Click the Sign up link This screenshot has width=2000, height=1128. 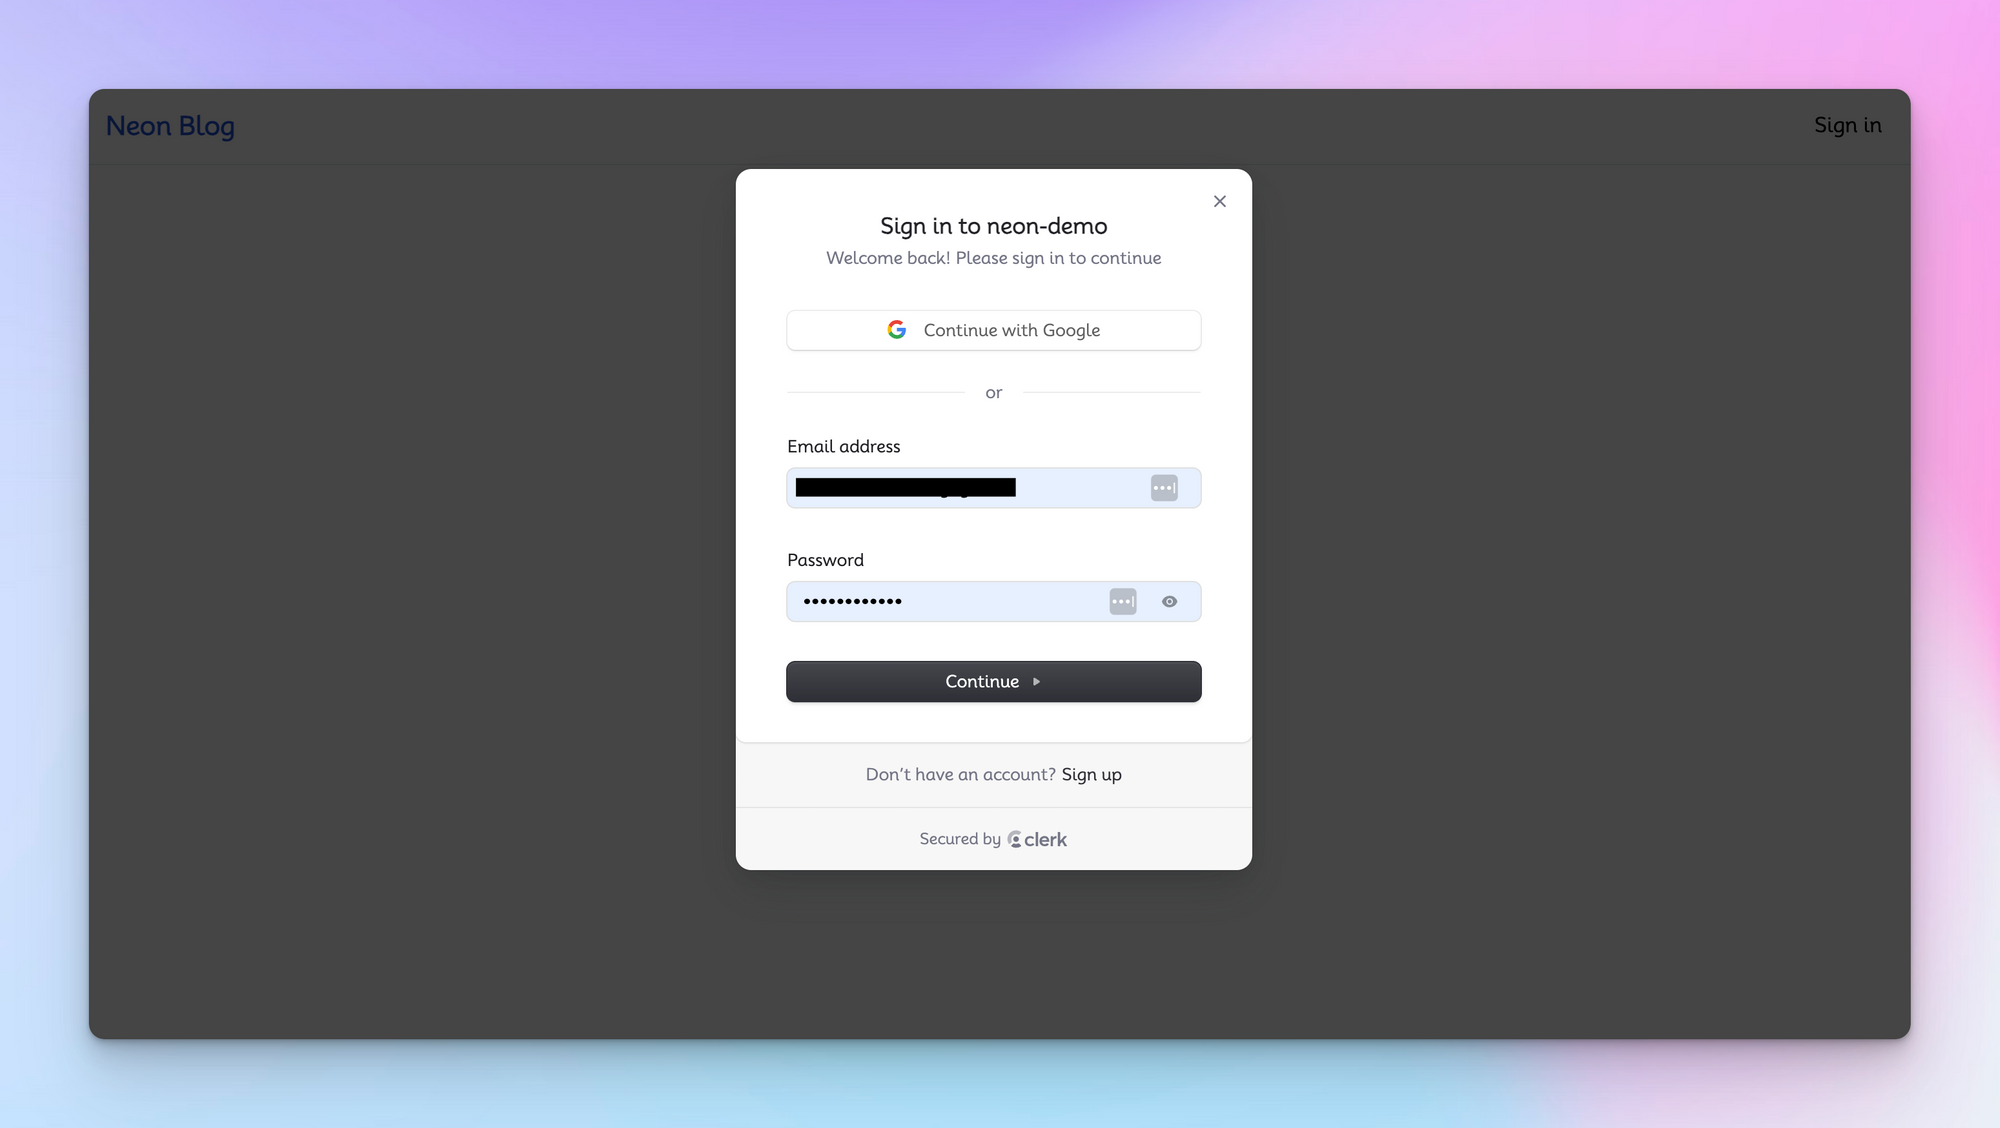pos(1091,774)
